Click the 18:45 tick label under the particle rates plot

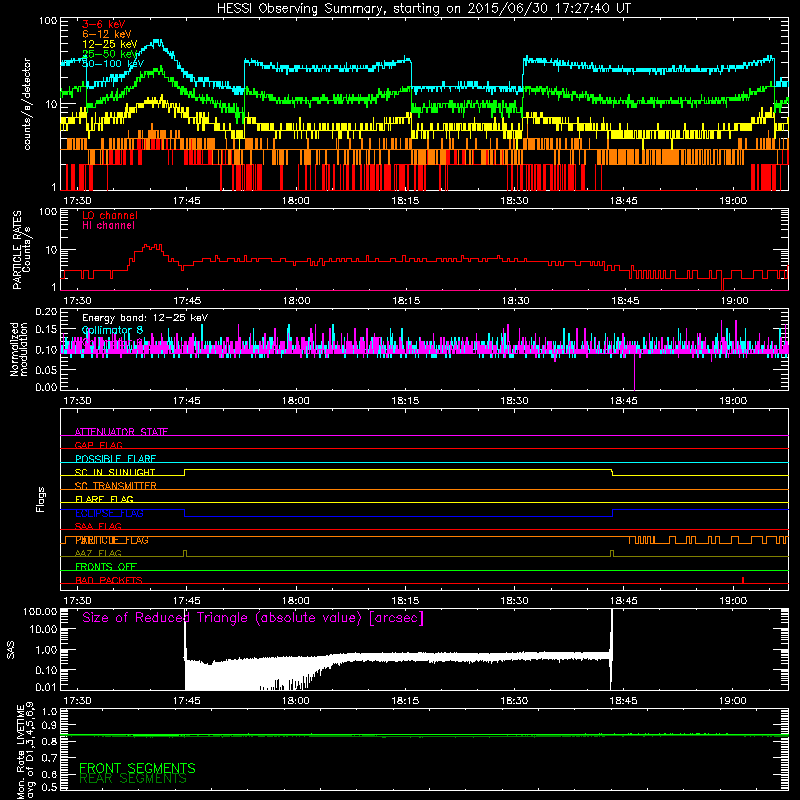[625, 301]
